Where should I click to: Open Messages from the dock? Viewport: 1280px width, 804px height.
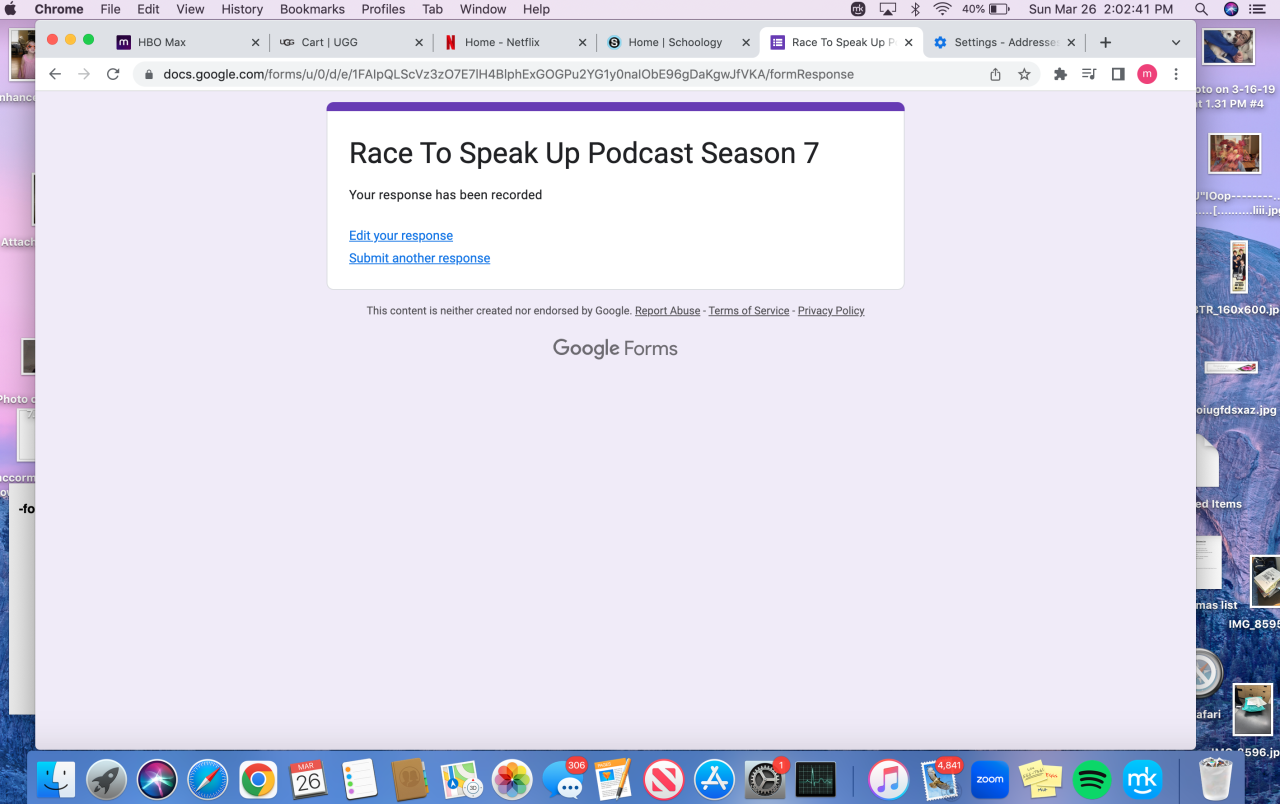click(563, 779)
